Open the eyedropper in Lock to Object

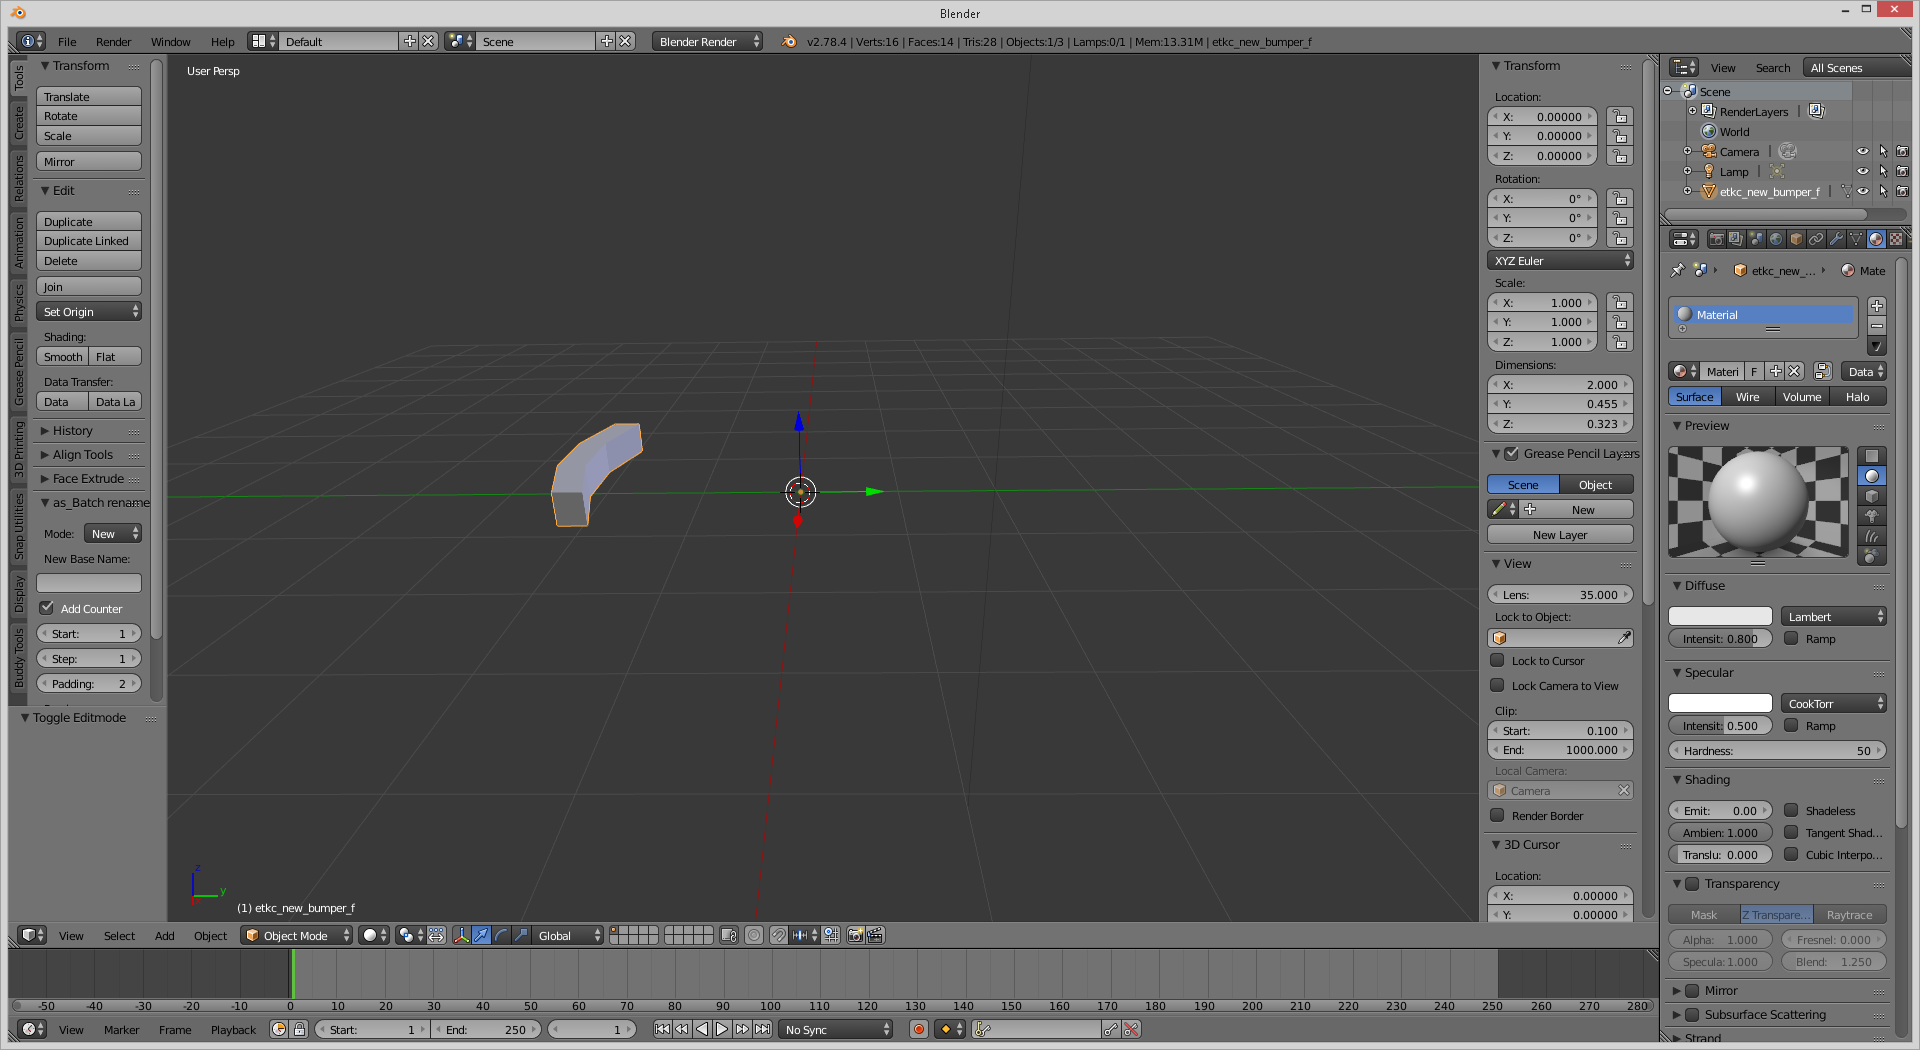[x=1624, y=638]
